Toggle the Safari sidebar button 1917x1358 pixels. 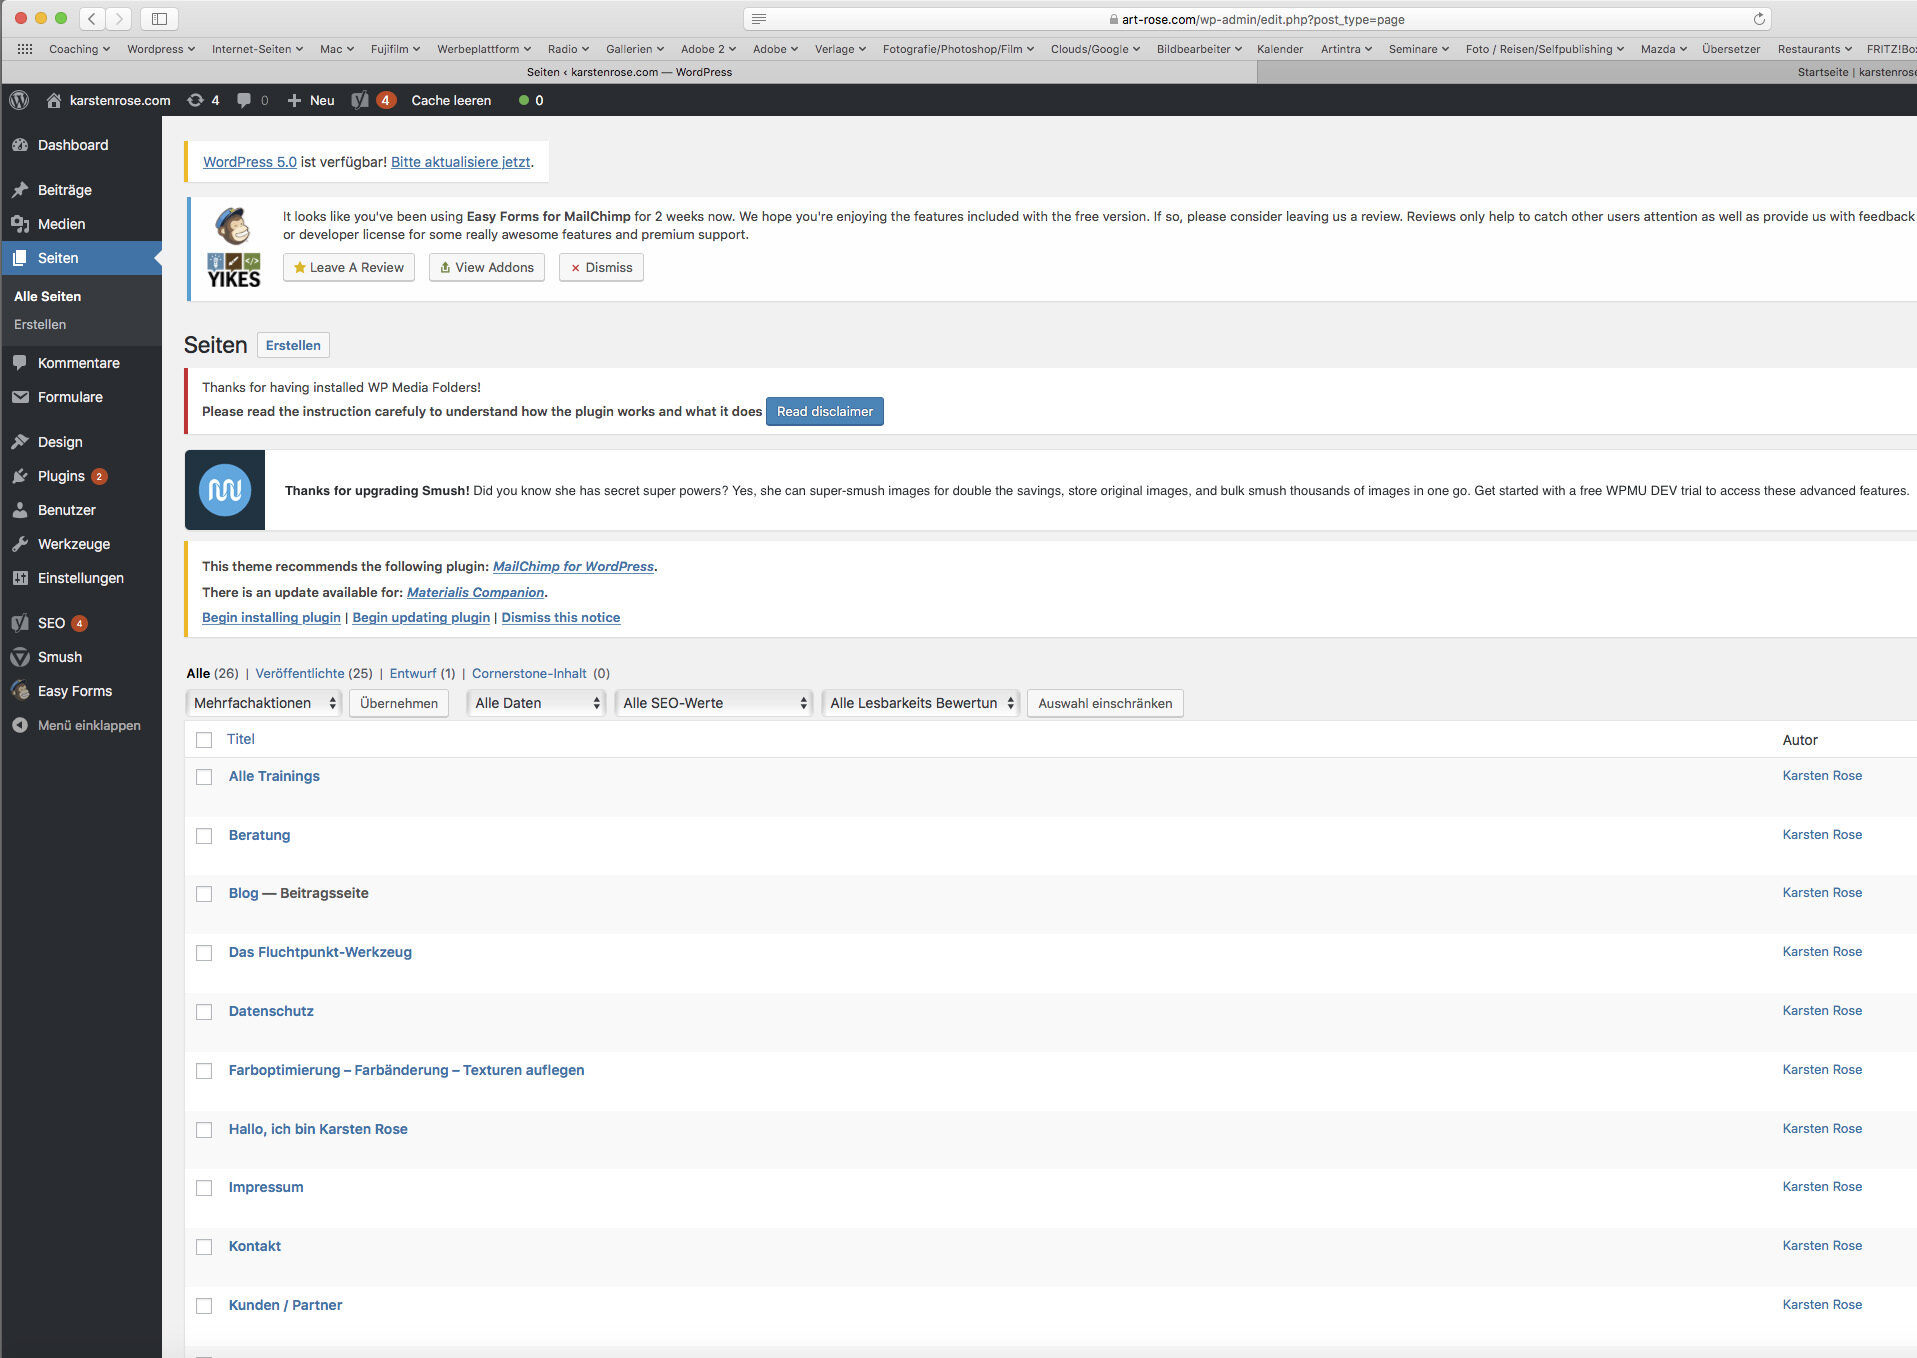coord(159,18)
